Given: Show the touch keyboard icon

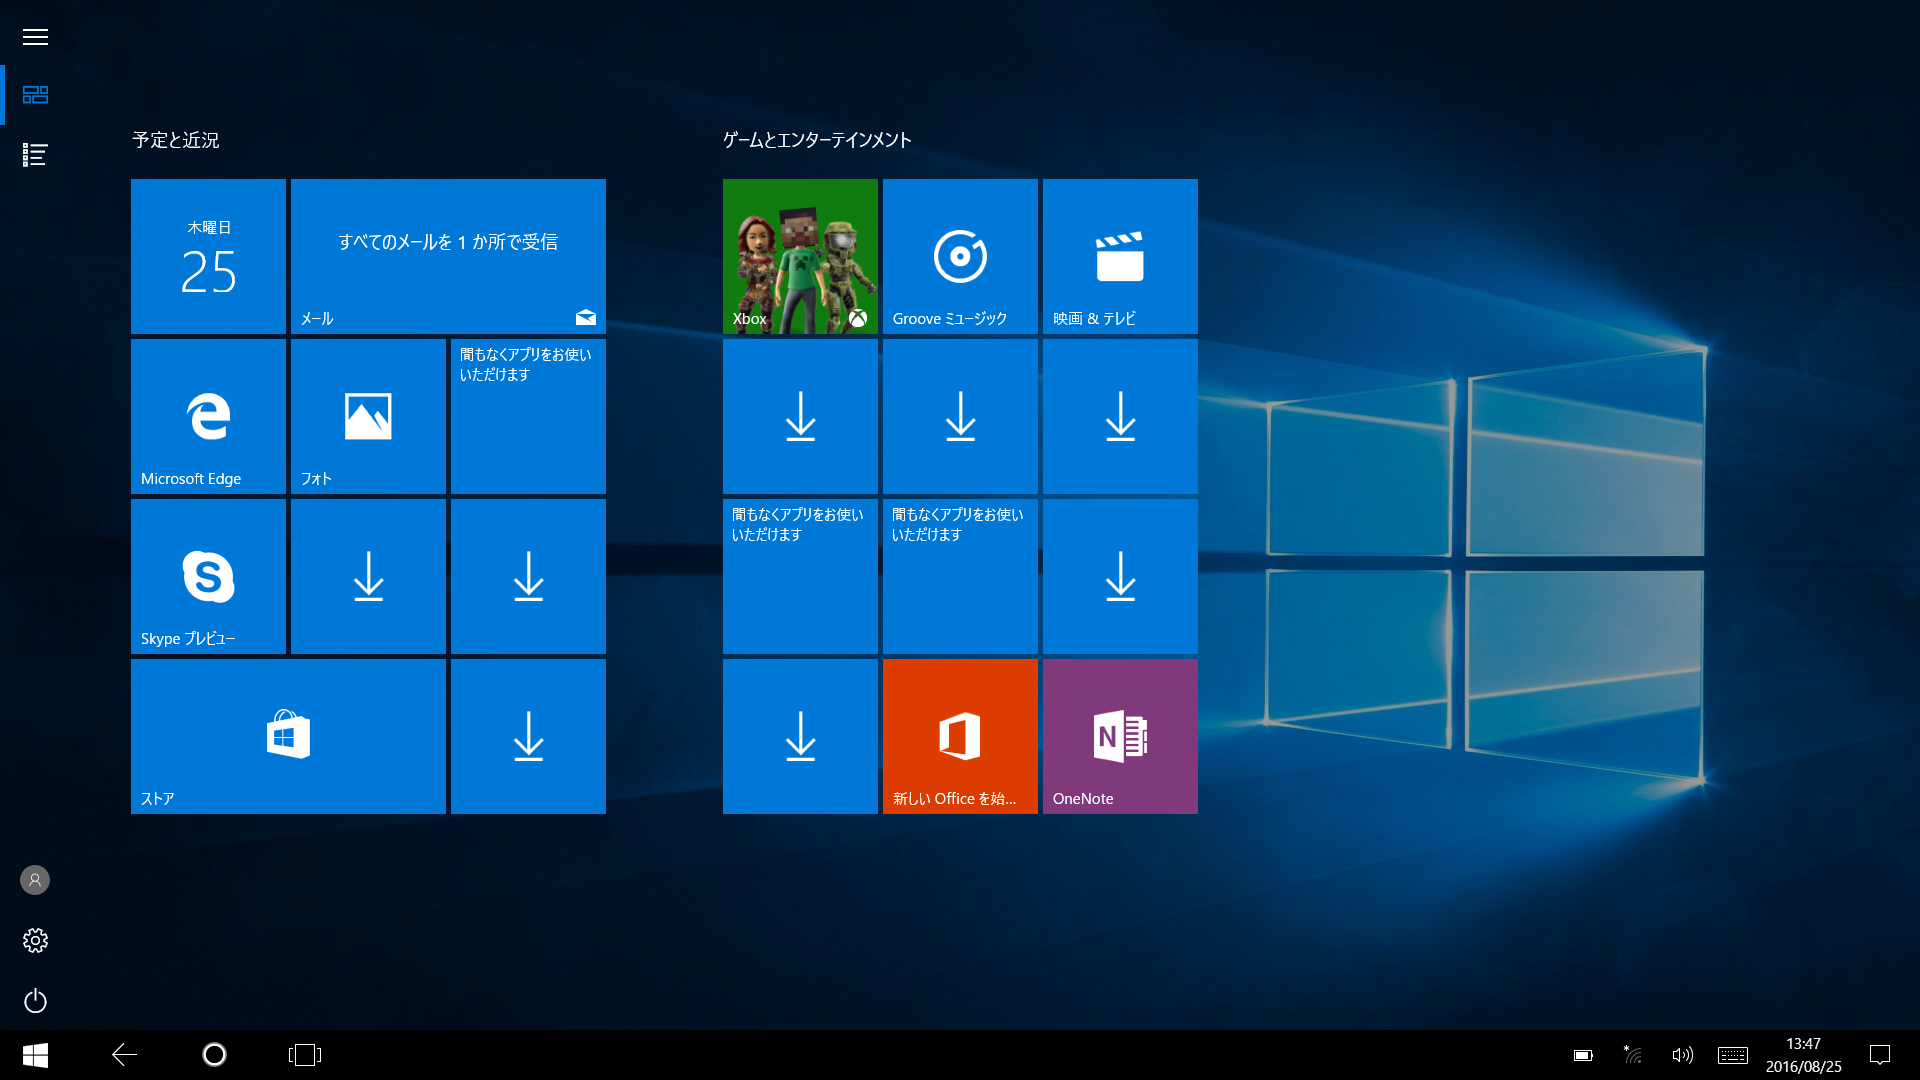Looking at the screenshot, I should coord(1733,1055).
